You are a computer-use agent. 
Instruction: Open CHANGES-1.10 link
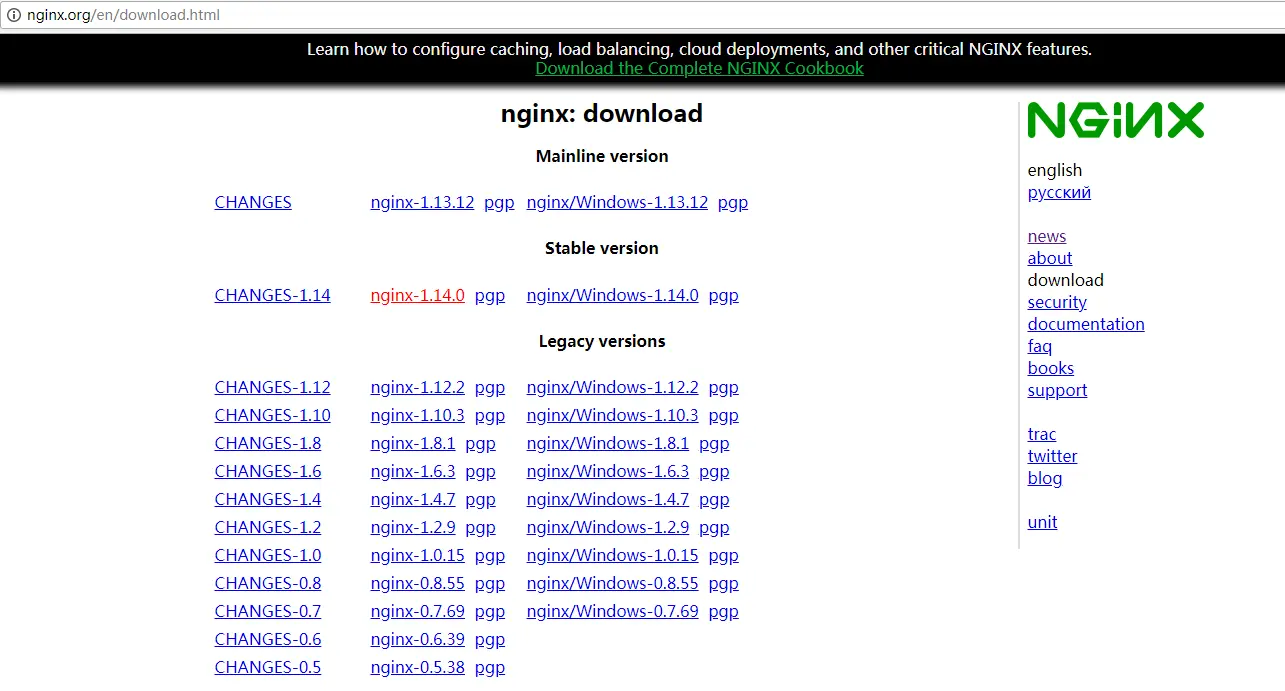point(272,415)
